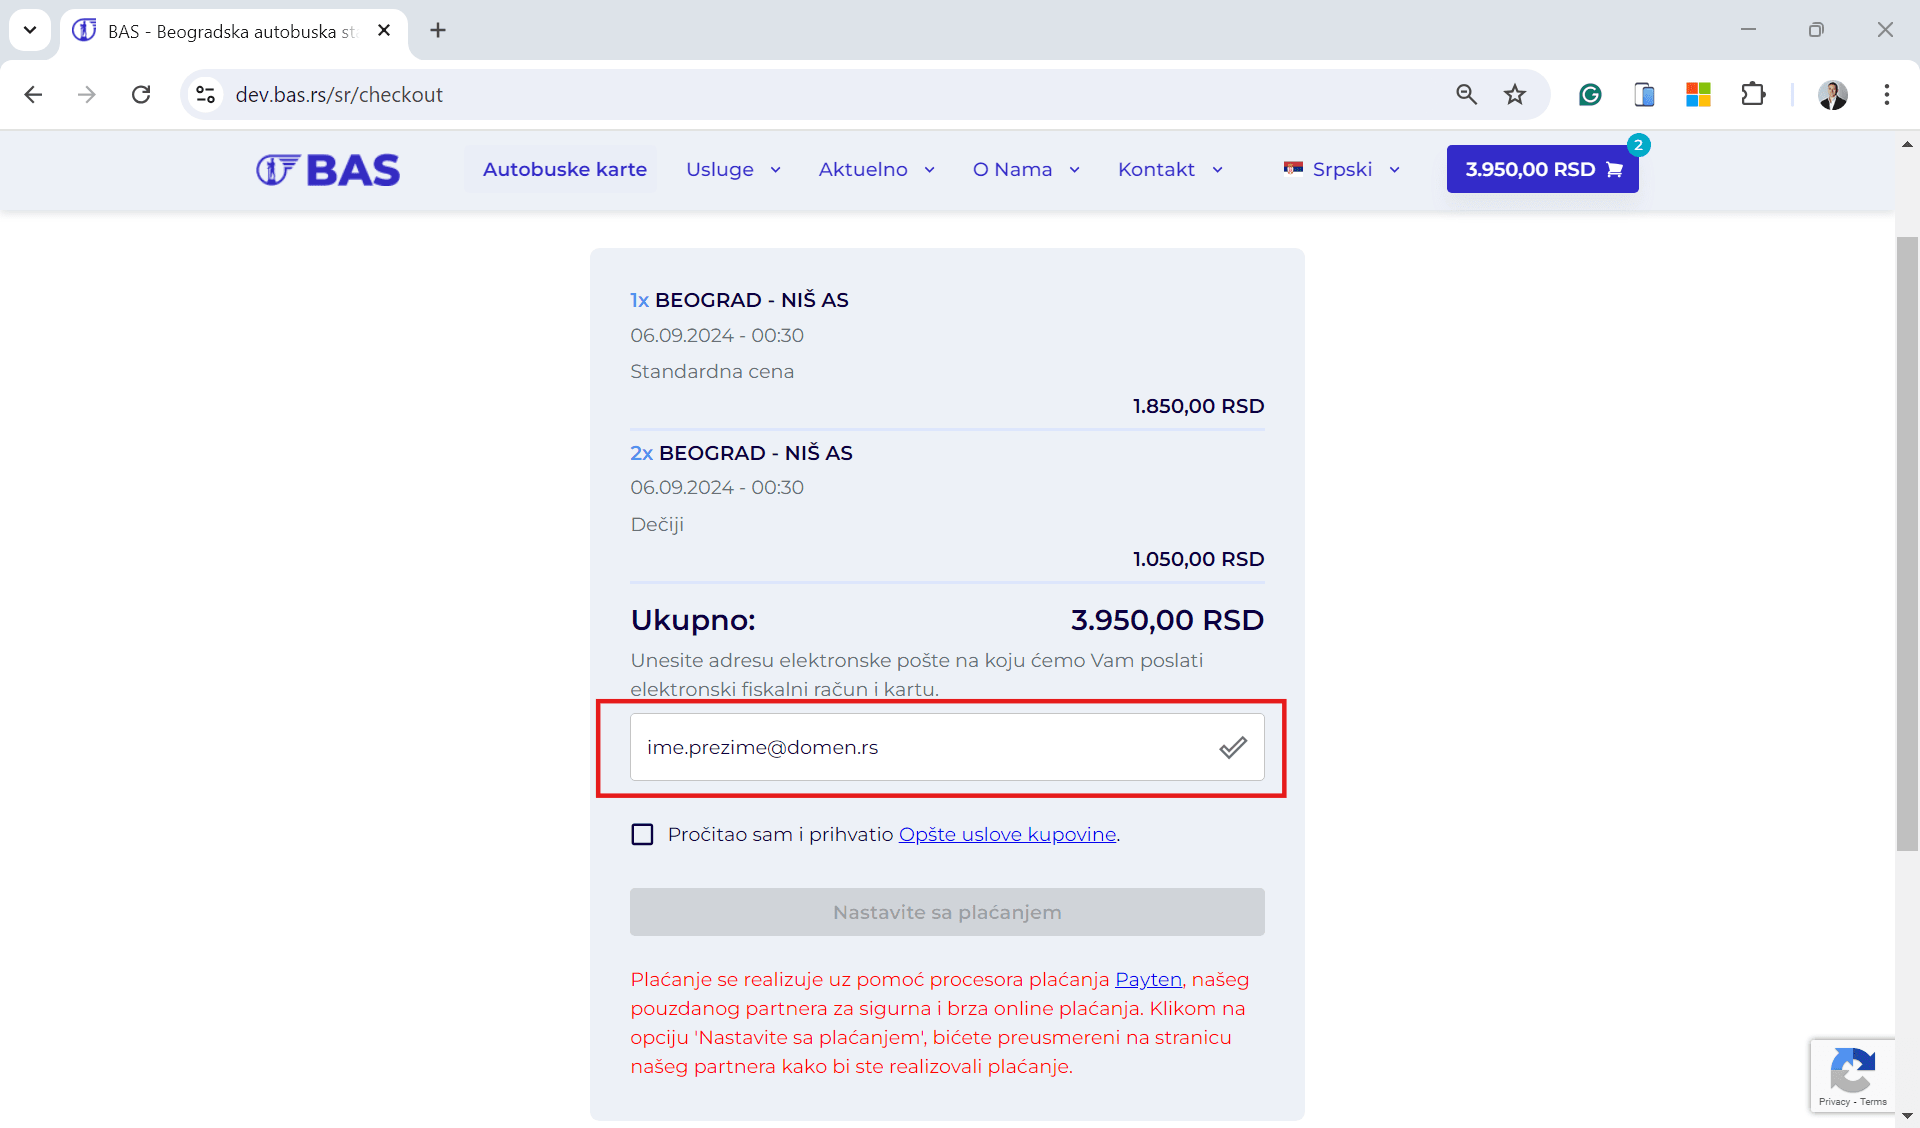Minimize the browser window
This screenshot has height=1128, width=1920.
click(x=1748, y=30)
